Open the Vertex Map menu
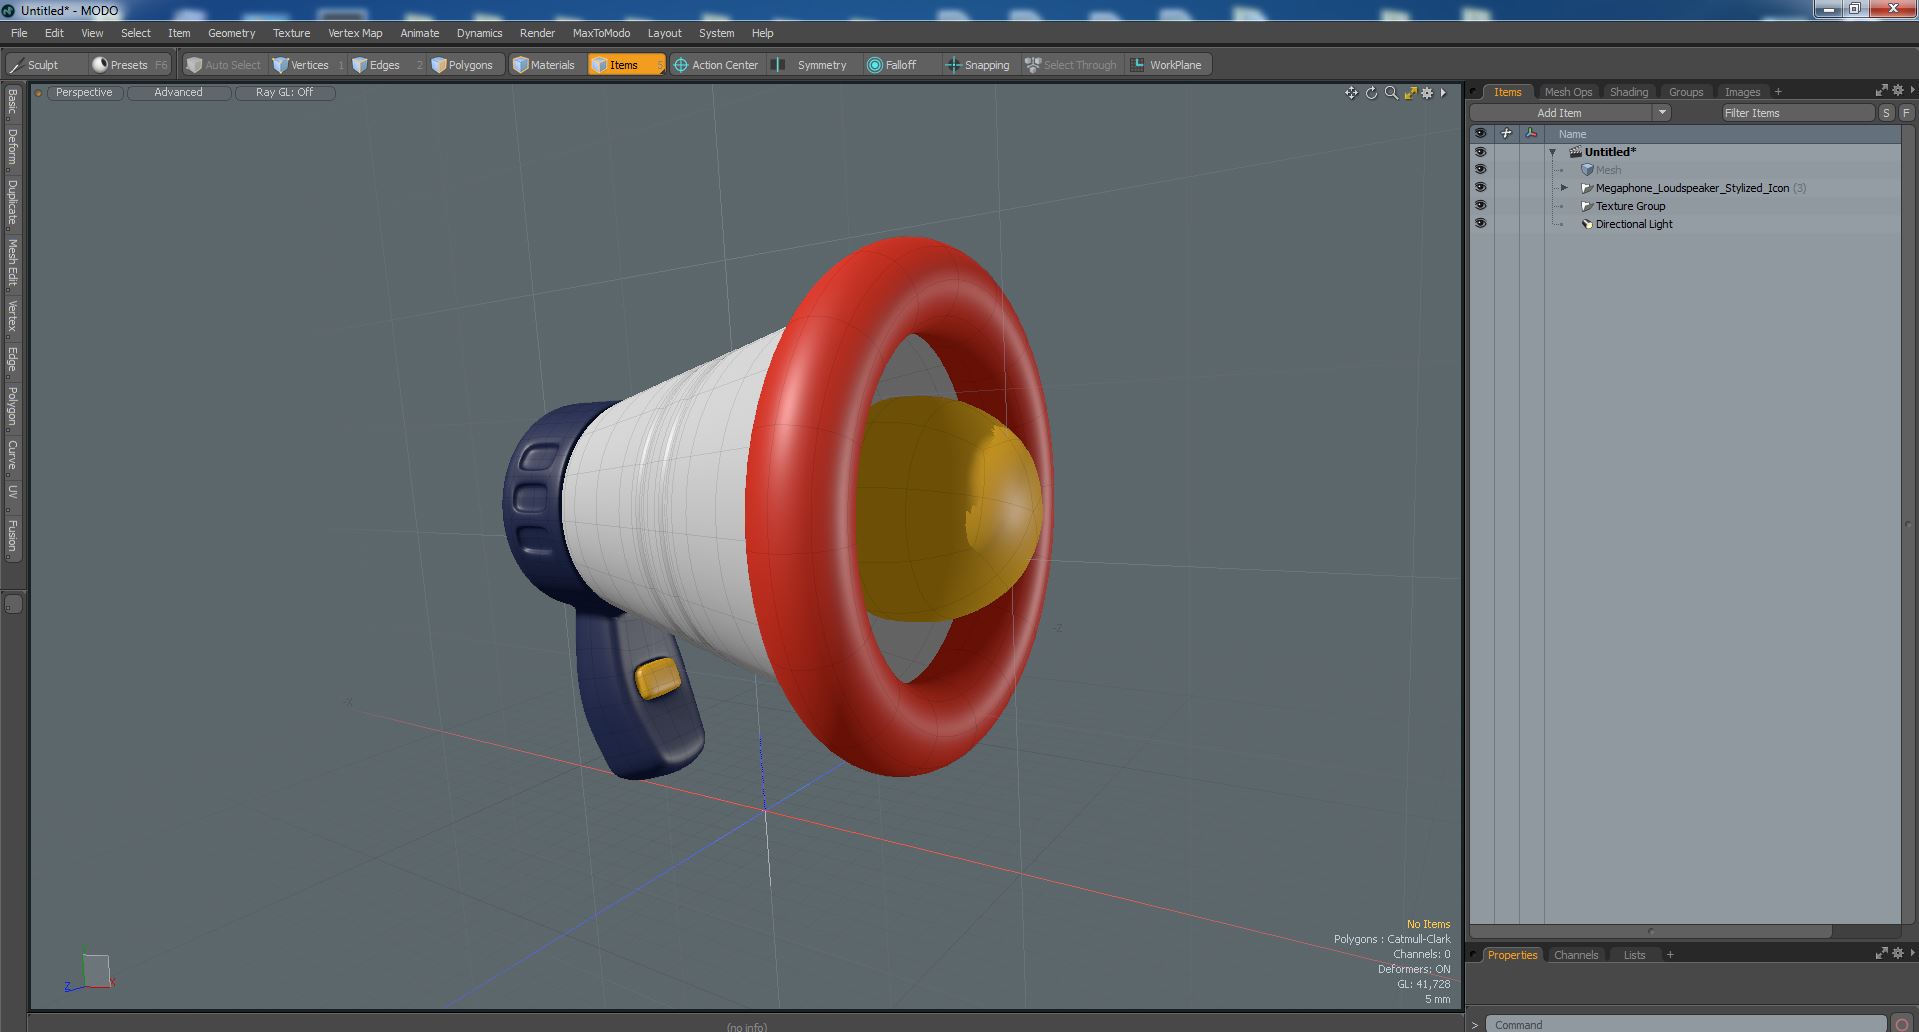Viewport: 1919px width, 1032px height. [x=355, y=33]
